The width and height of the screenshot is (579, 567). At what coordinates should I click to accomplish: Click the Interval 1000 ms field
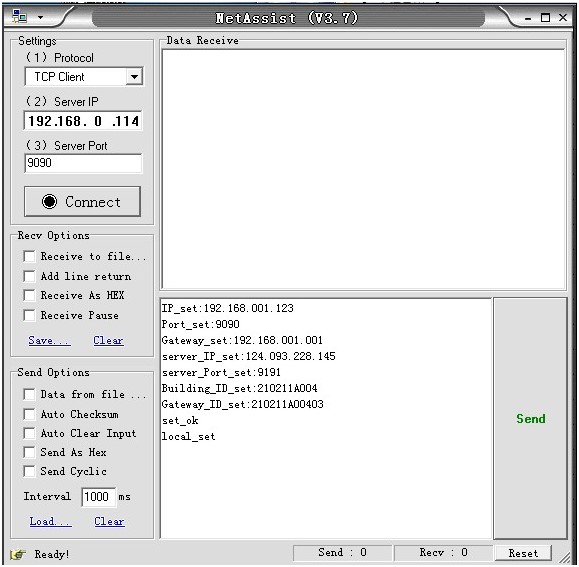98,497
